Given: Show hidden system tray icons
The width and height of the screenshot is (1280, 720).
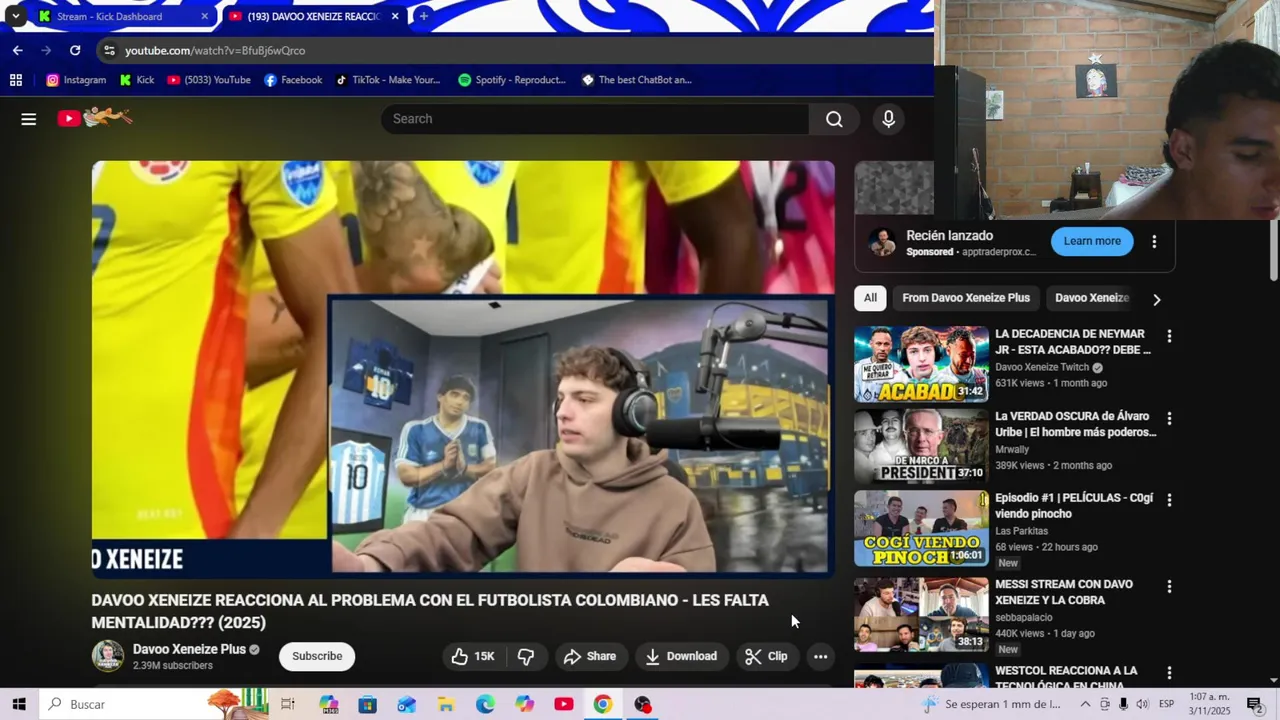Looking at the screenshot, I should pyautogui.click(x=1085, y=704).
